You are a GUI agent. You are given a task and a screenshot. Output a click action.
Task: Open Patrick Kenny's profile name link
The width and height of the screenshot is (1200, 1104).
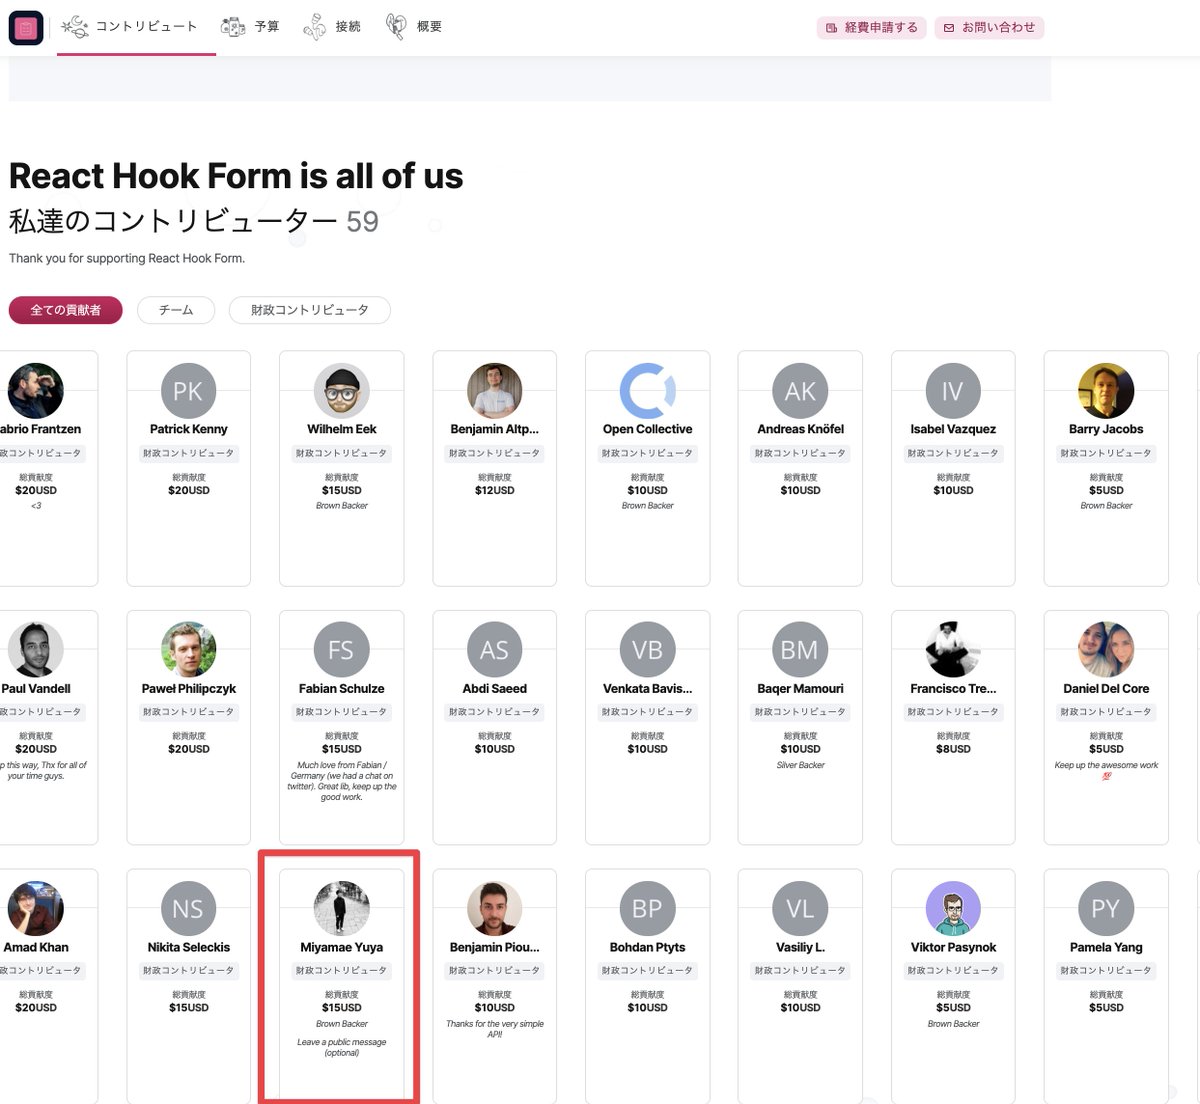click(x=188, y=429)
